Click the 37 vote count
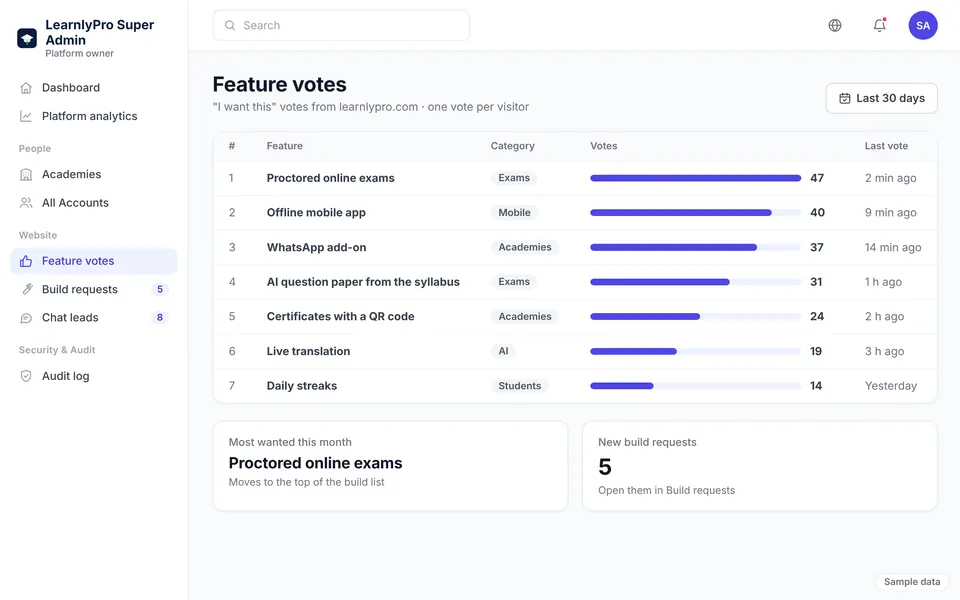Viewport: 960px width, 600px height. 817,247
